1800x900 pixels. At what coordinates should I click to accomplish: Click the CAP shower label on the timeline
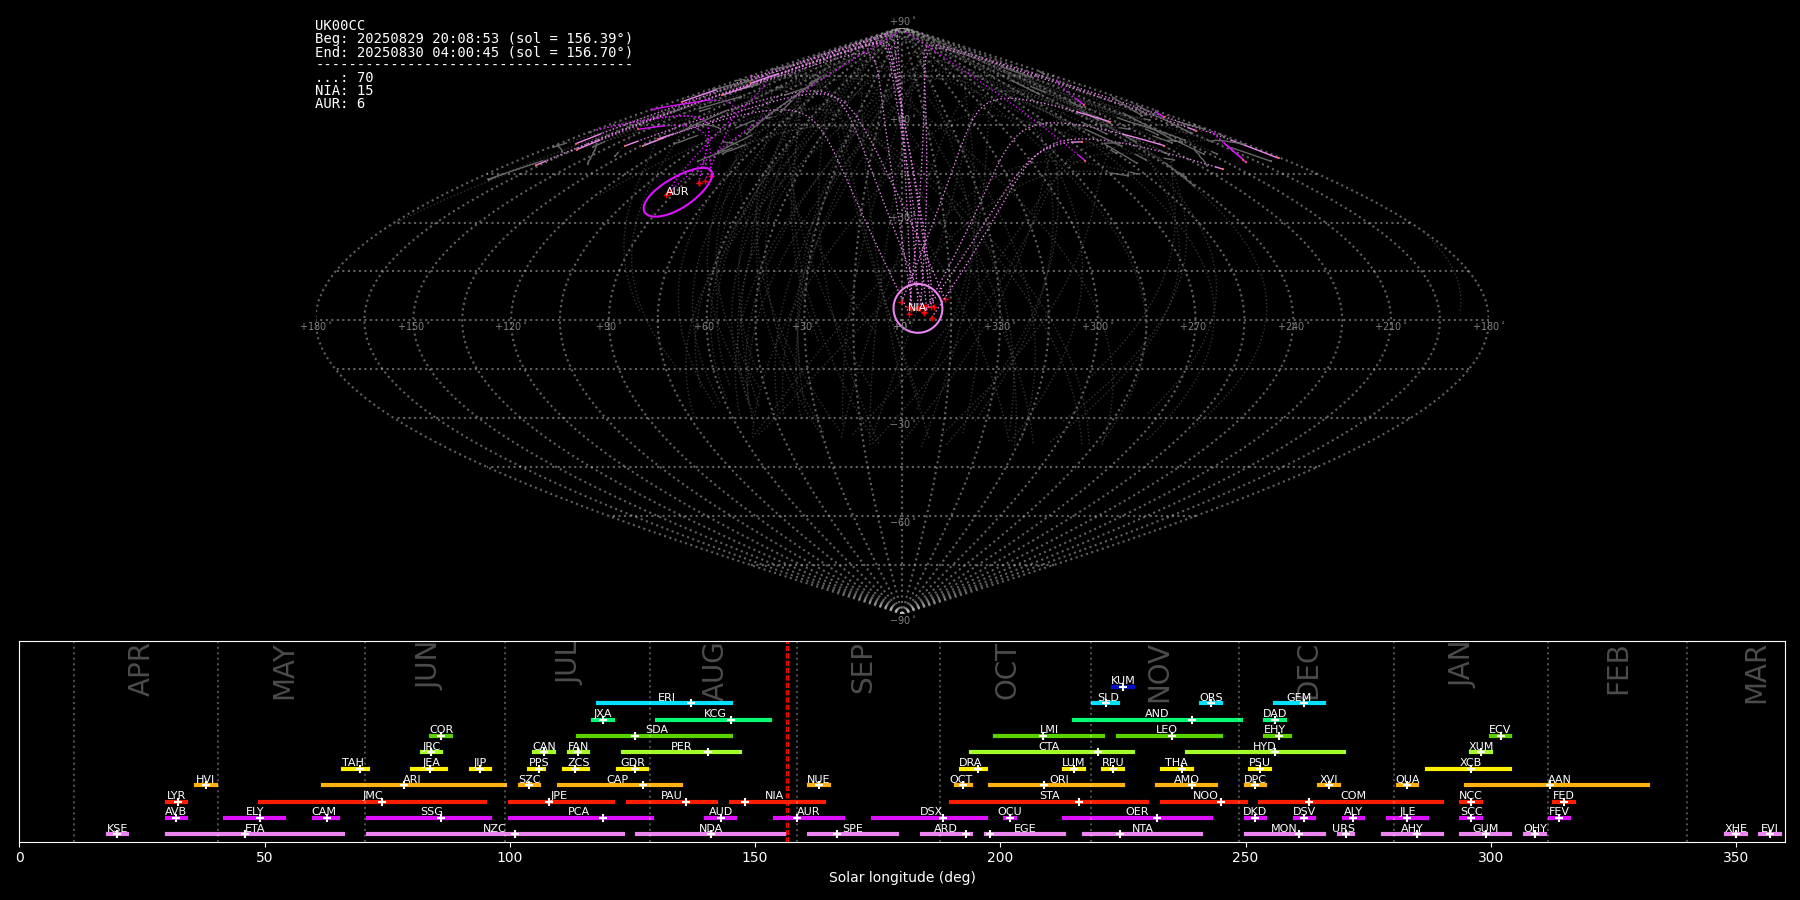click(x=618, y=780)
